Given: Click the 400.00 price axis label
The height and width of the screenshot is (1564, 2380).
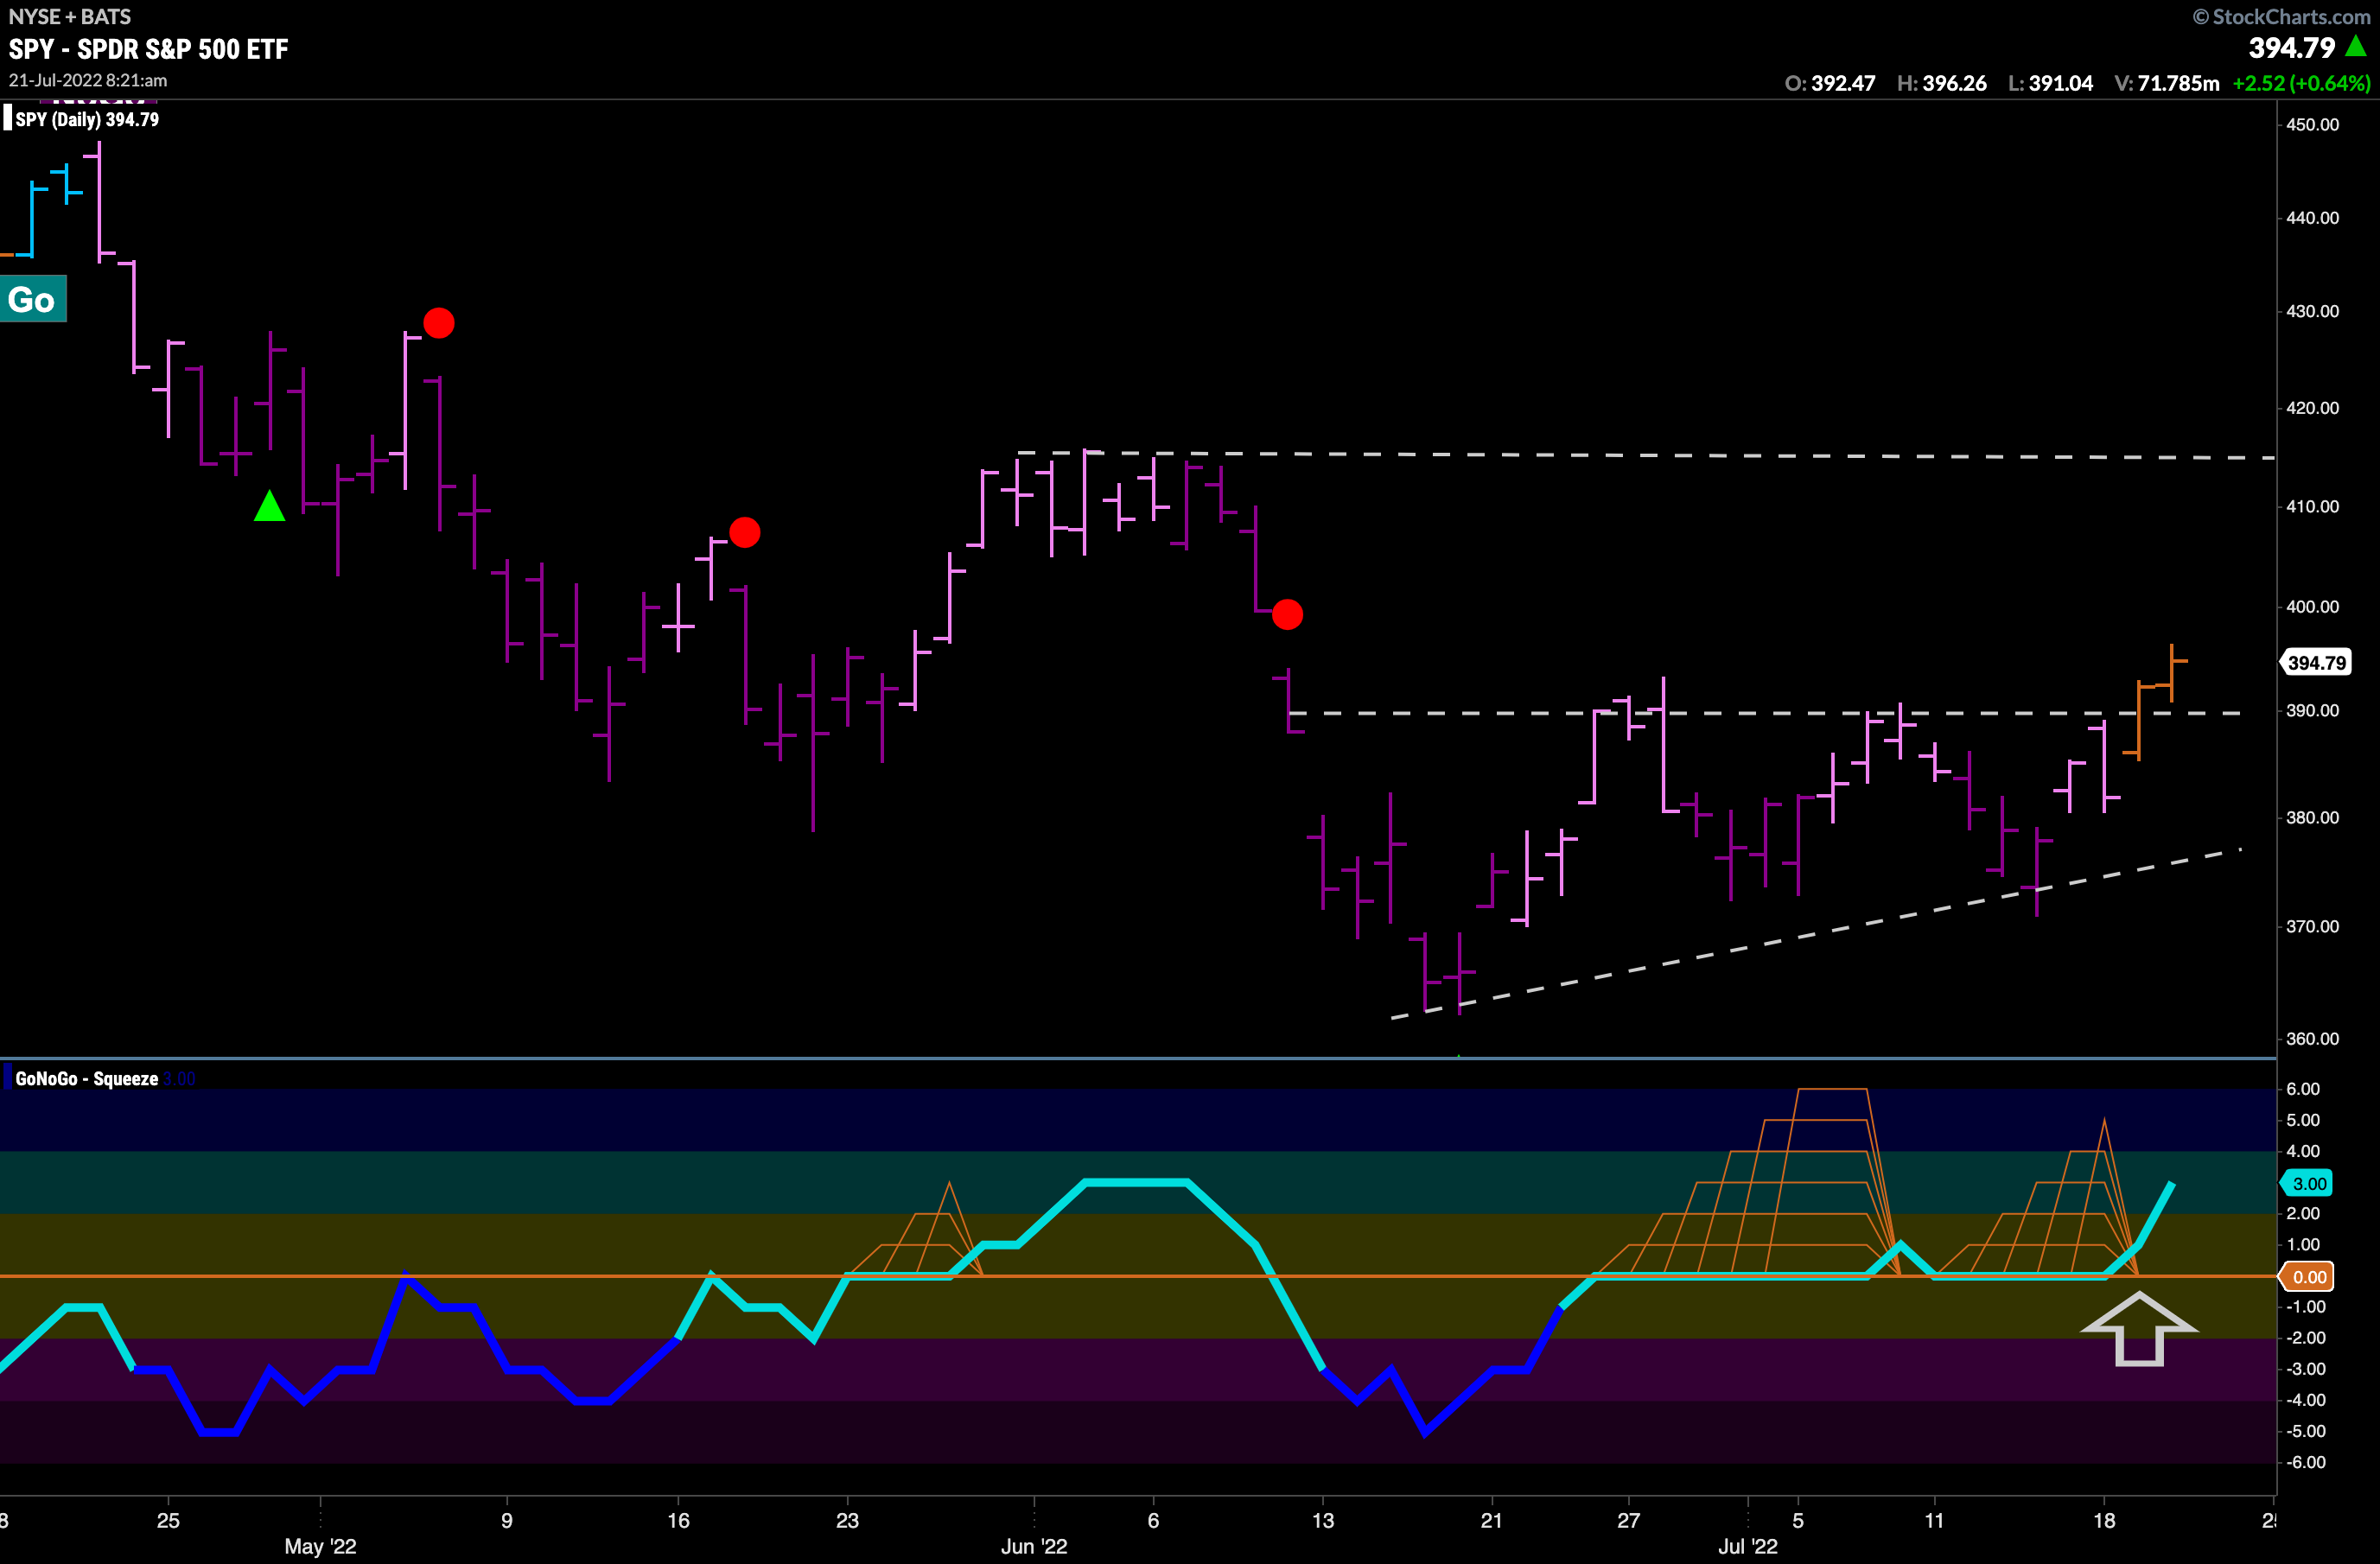Looking at the screenshot, I should point(2313,607).
